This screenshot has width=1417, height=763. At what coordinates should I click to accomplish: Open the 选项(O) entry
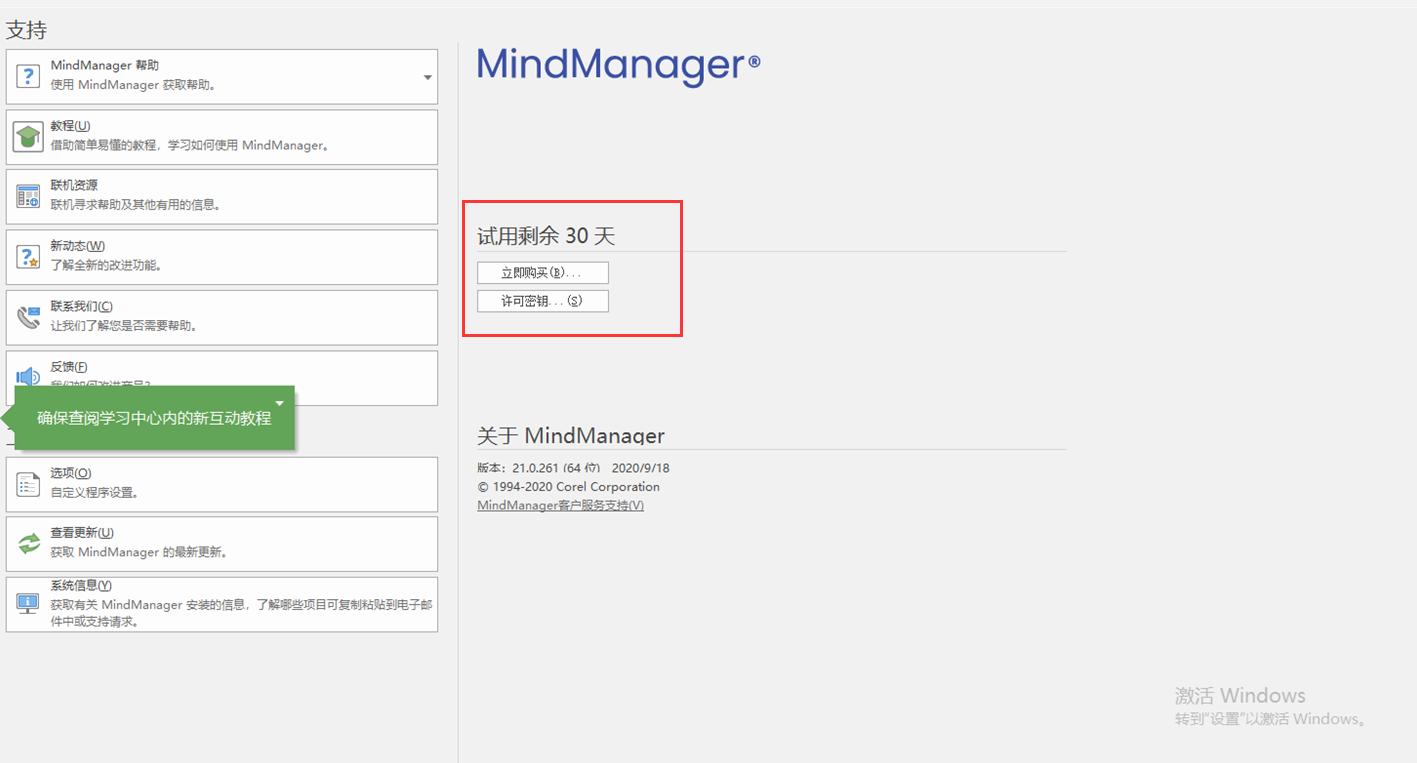pos(70,472)
